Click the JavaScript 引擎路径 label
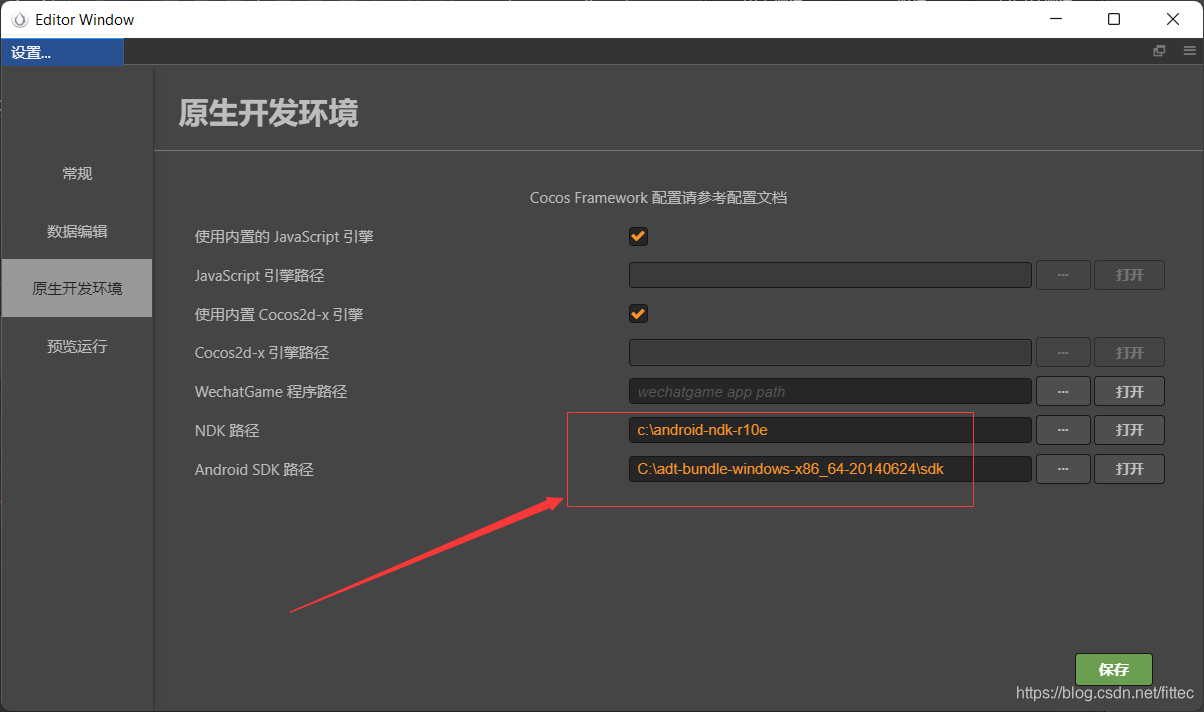This screenshot has height=712, width=1204. (260, 276)
